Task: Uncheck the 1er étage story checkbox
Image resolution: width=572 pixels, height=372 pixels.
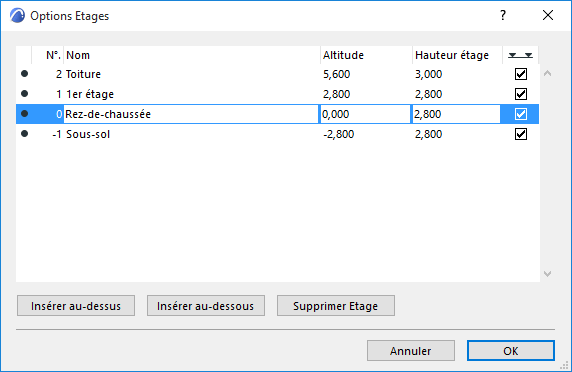Action: (521, 94)
